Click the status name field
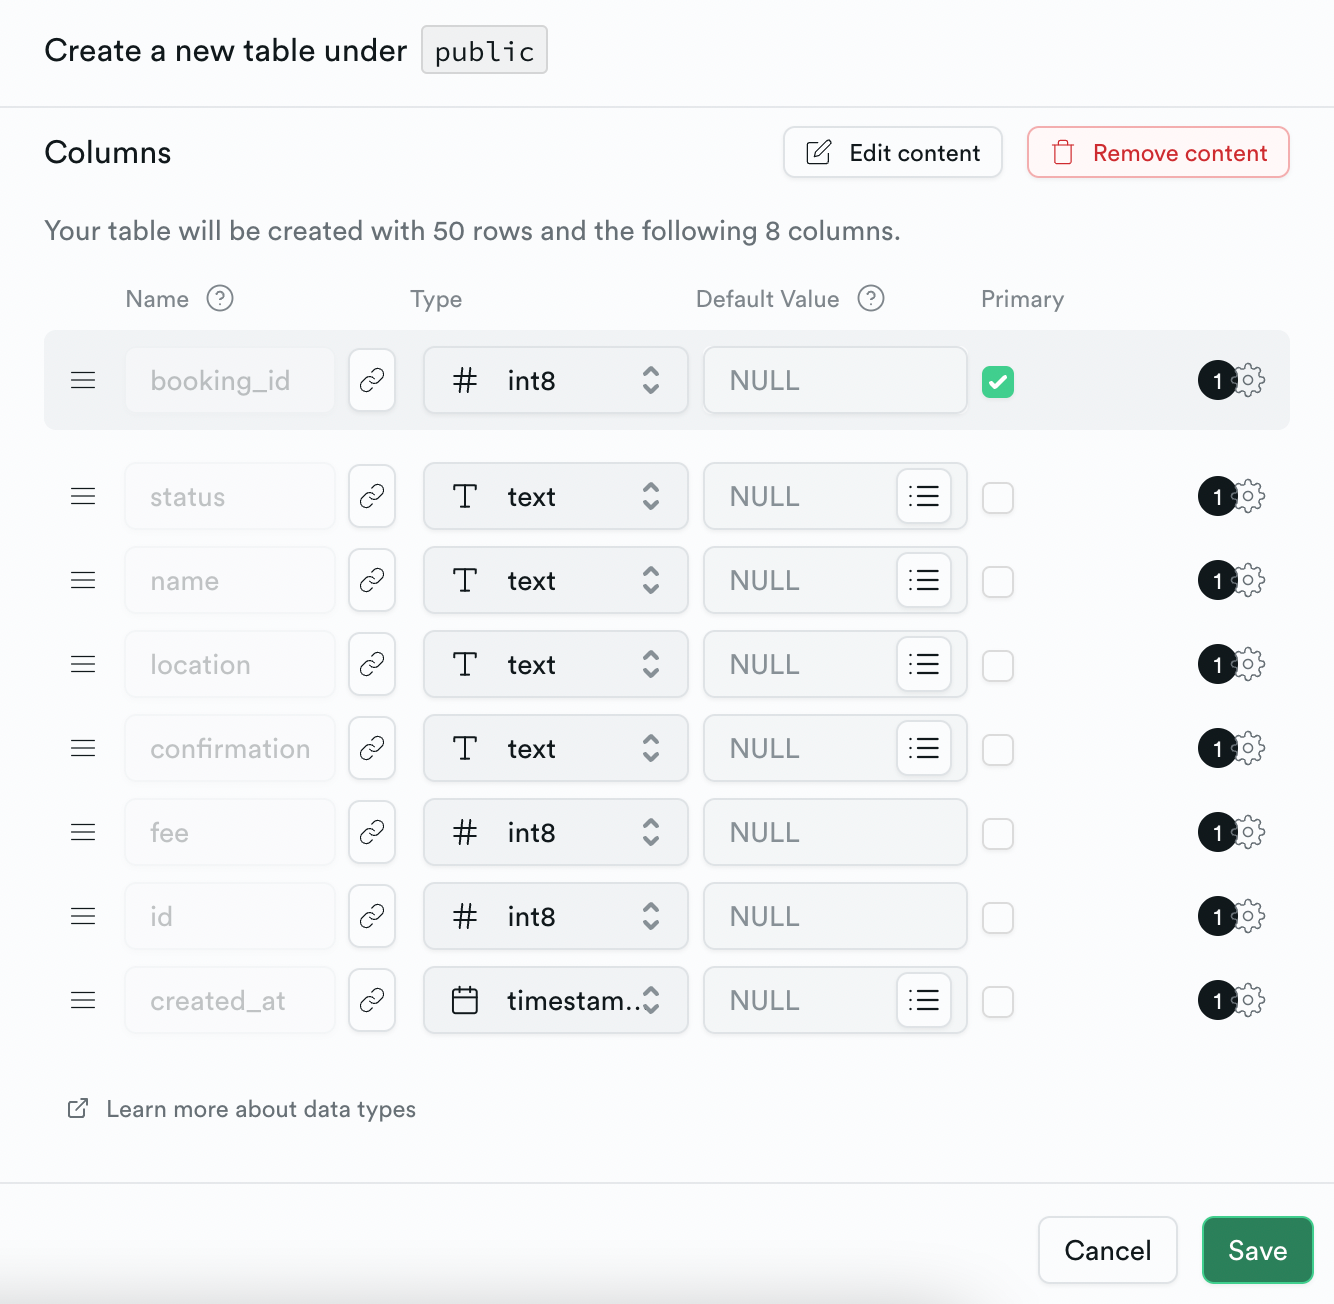 click(x=230, y=496)
